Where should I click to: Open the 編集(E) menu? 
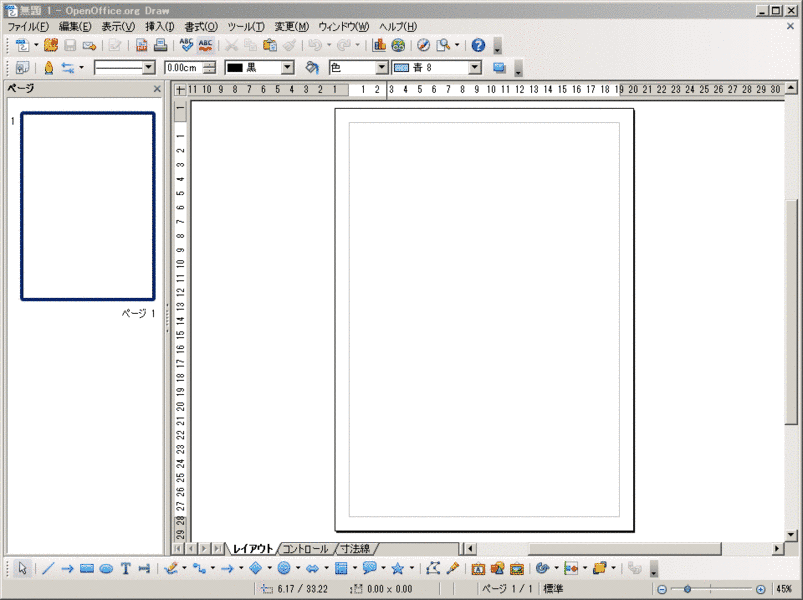coord(75,27)
